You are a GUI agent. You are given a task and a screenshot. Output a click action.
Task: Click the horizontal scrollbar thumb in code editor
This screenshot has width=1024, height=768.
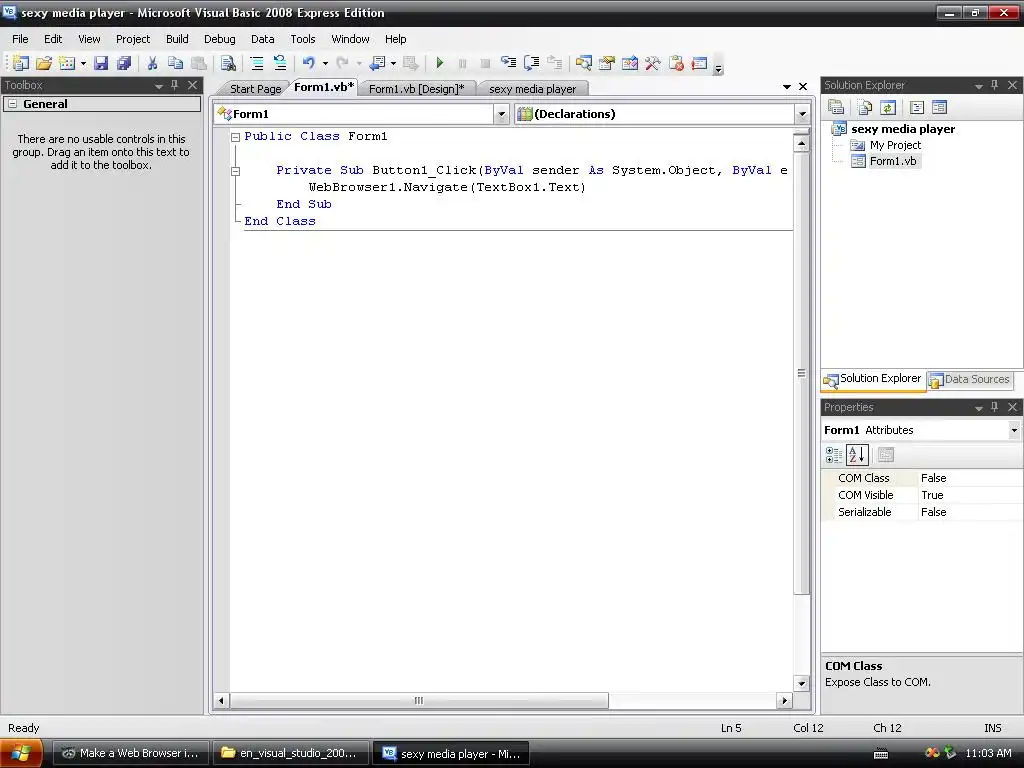(x=419, y=701)
